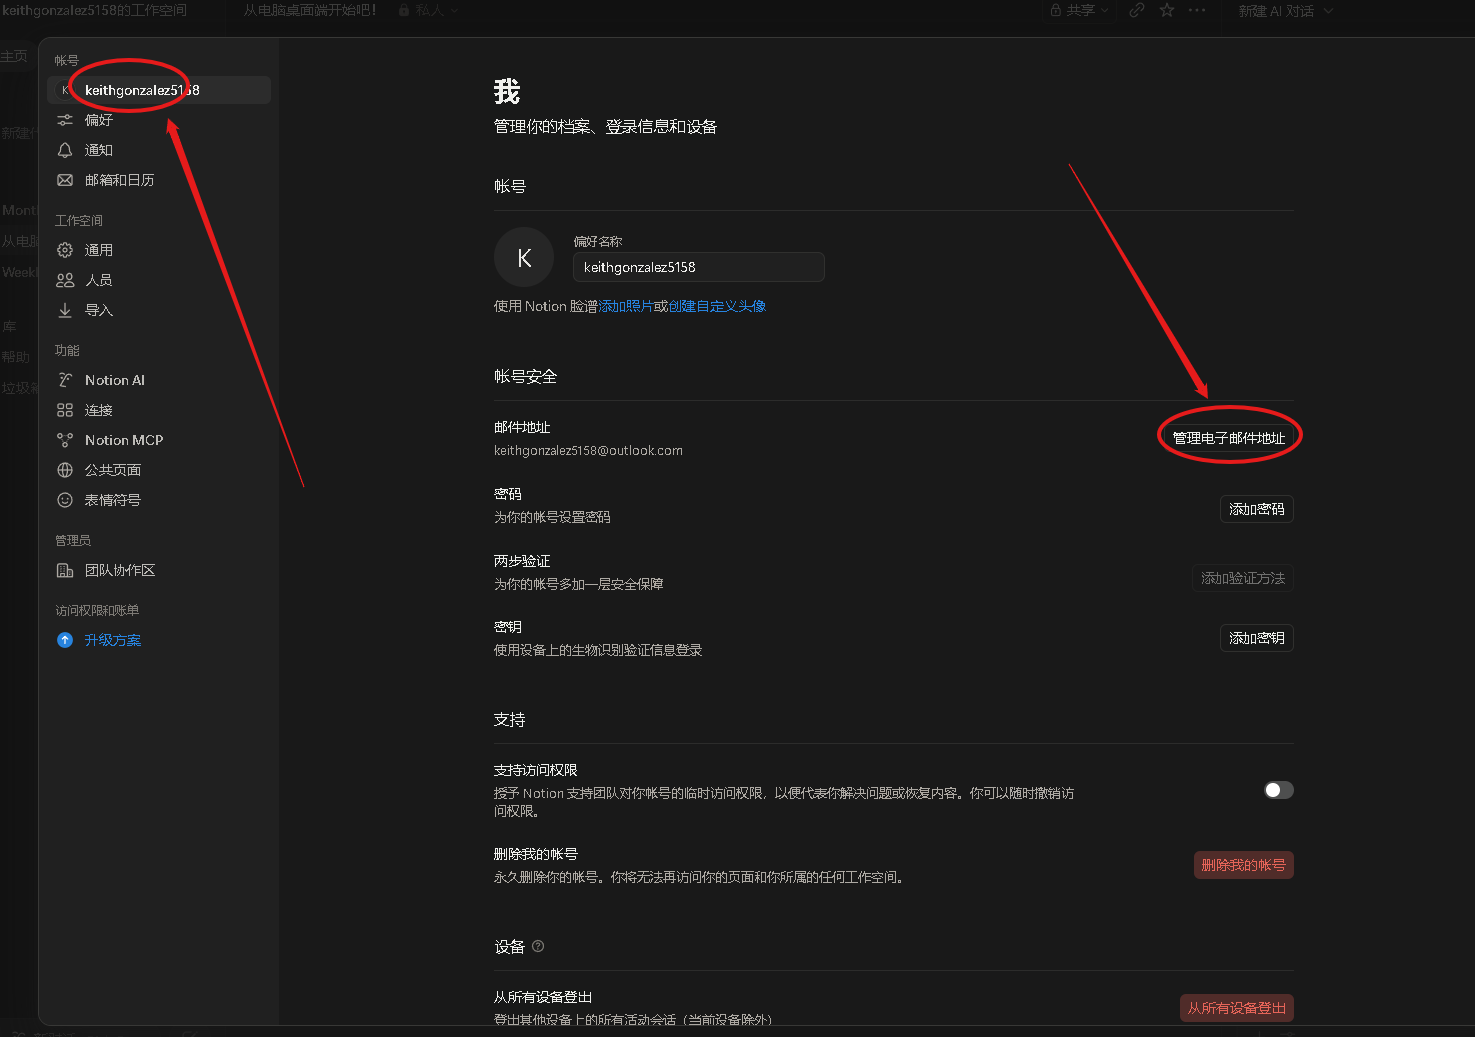The width and height of the screenshot is (1475, 1037).
Task: Click the help icon beside 设备
Action: 538,946
